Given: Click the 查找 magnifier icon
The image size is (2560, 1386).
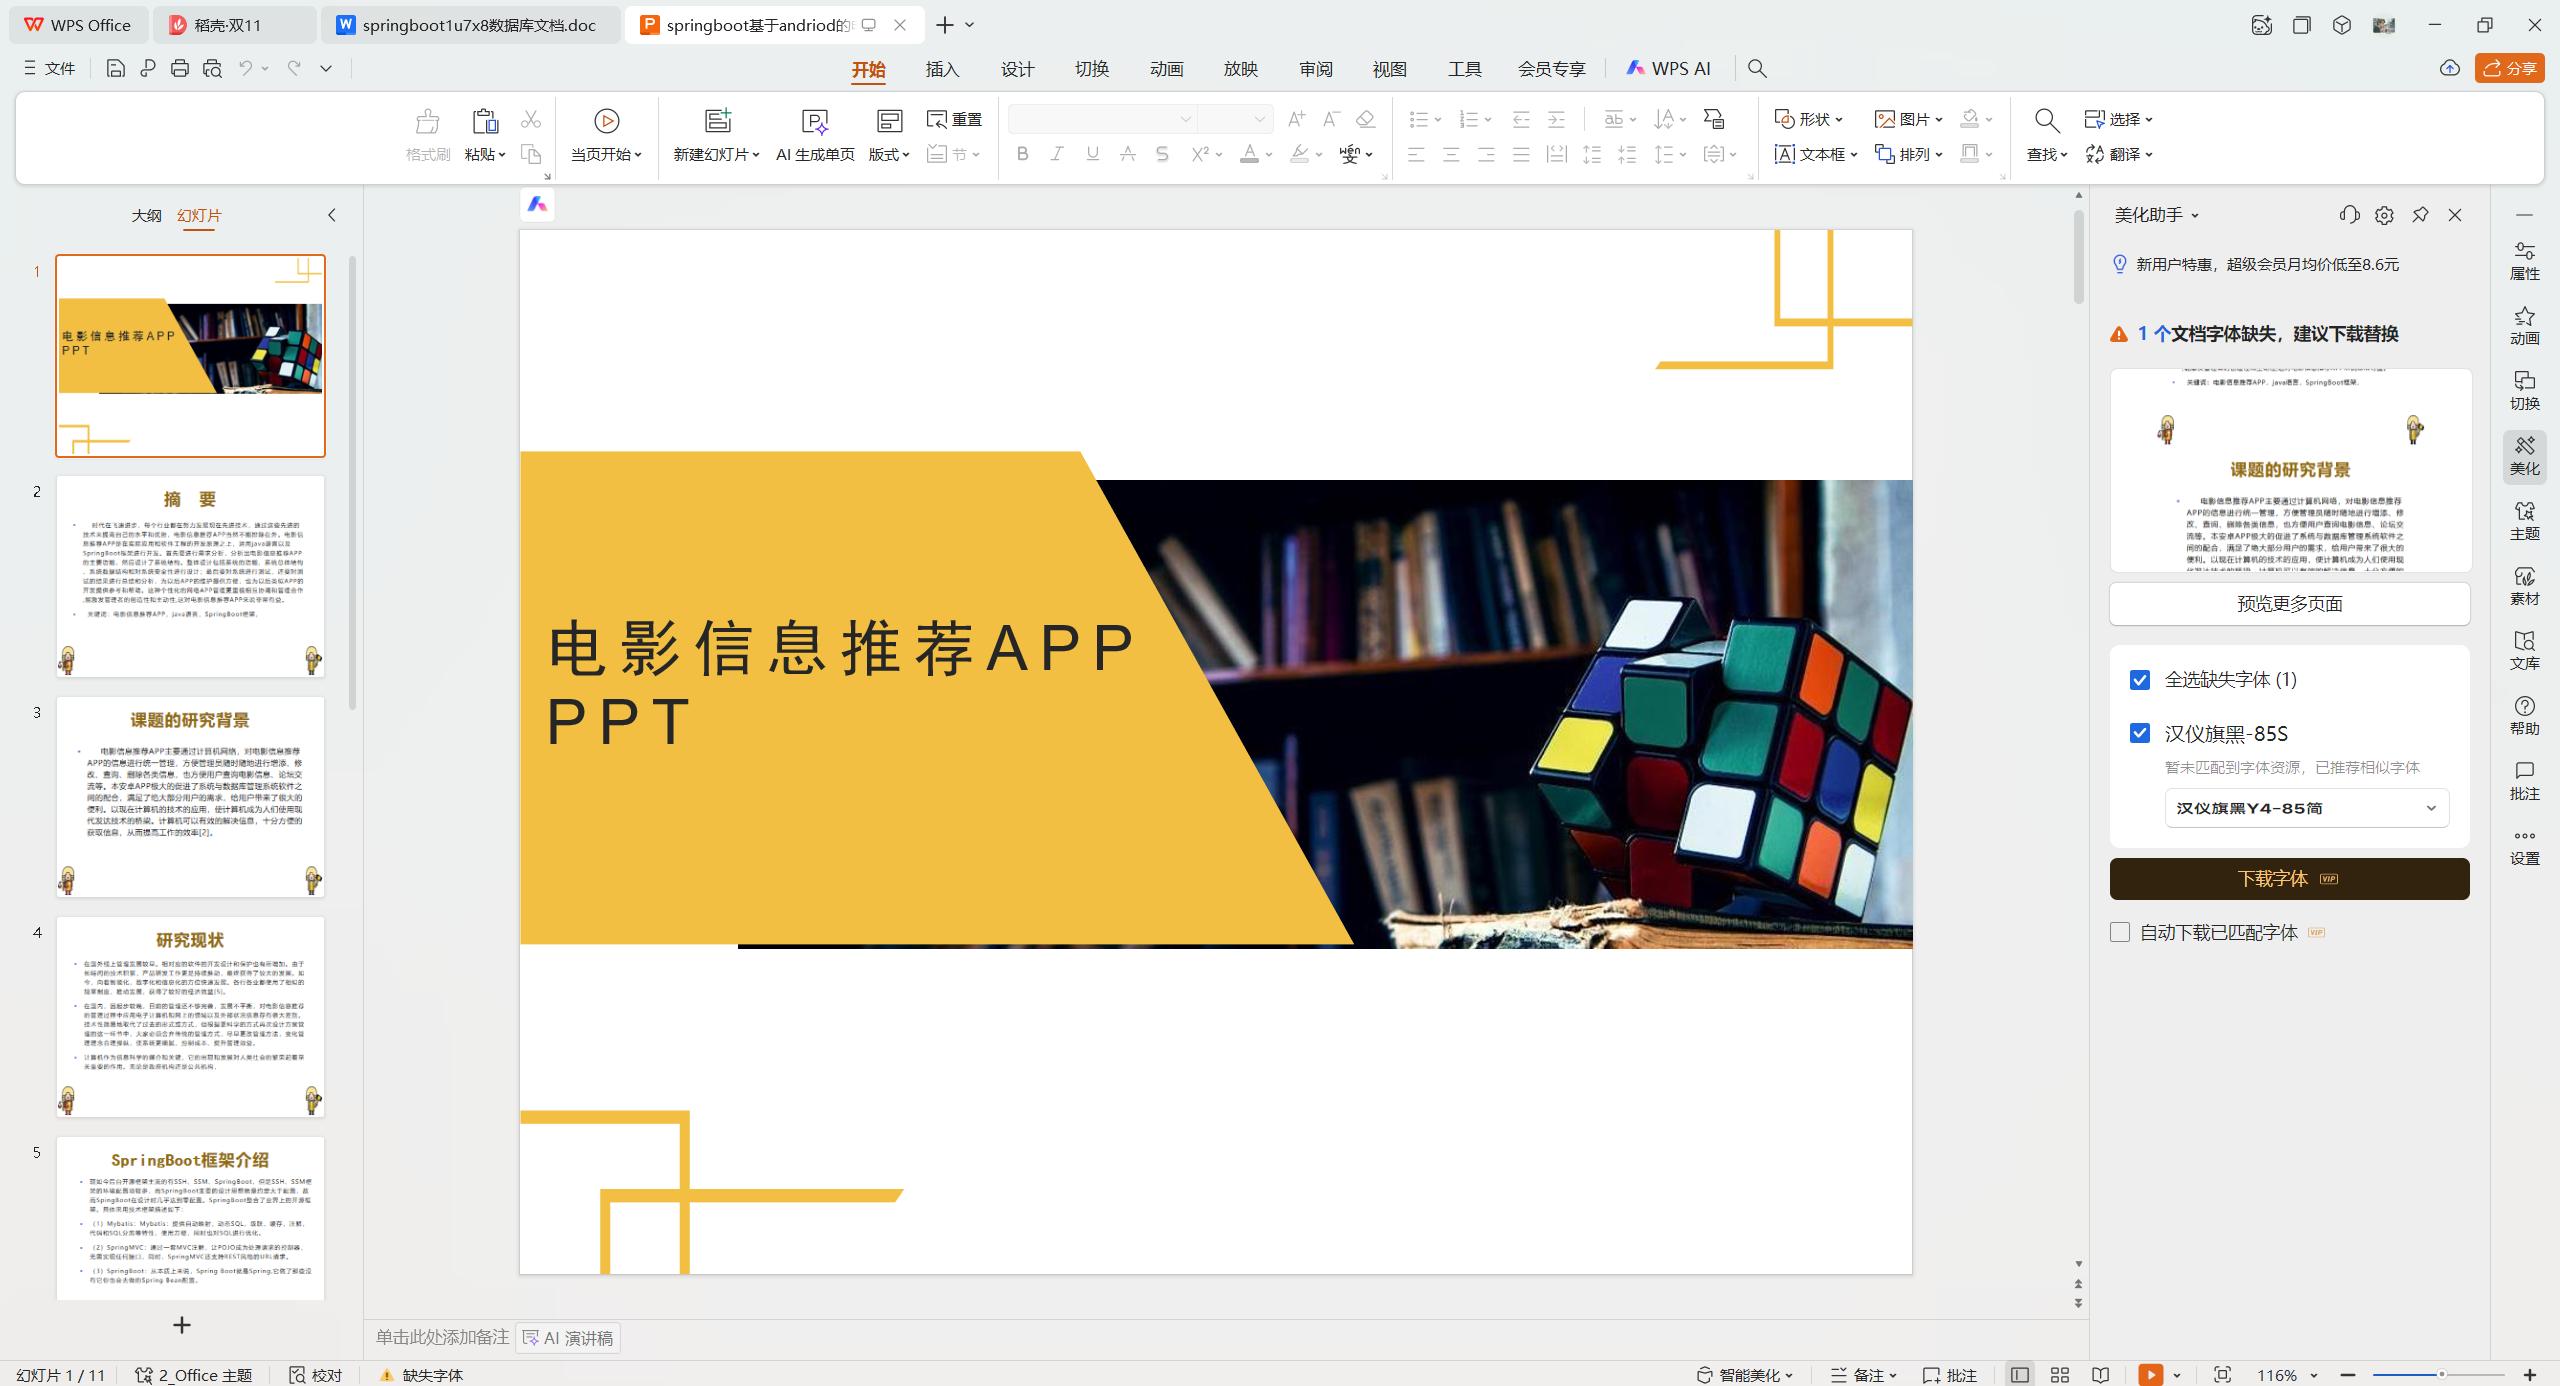Looking at the screenshot, I should 2045,118.
